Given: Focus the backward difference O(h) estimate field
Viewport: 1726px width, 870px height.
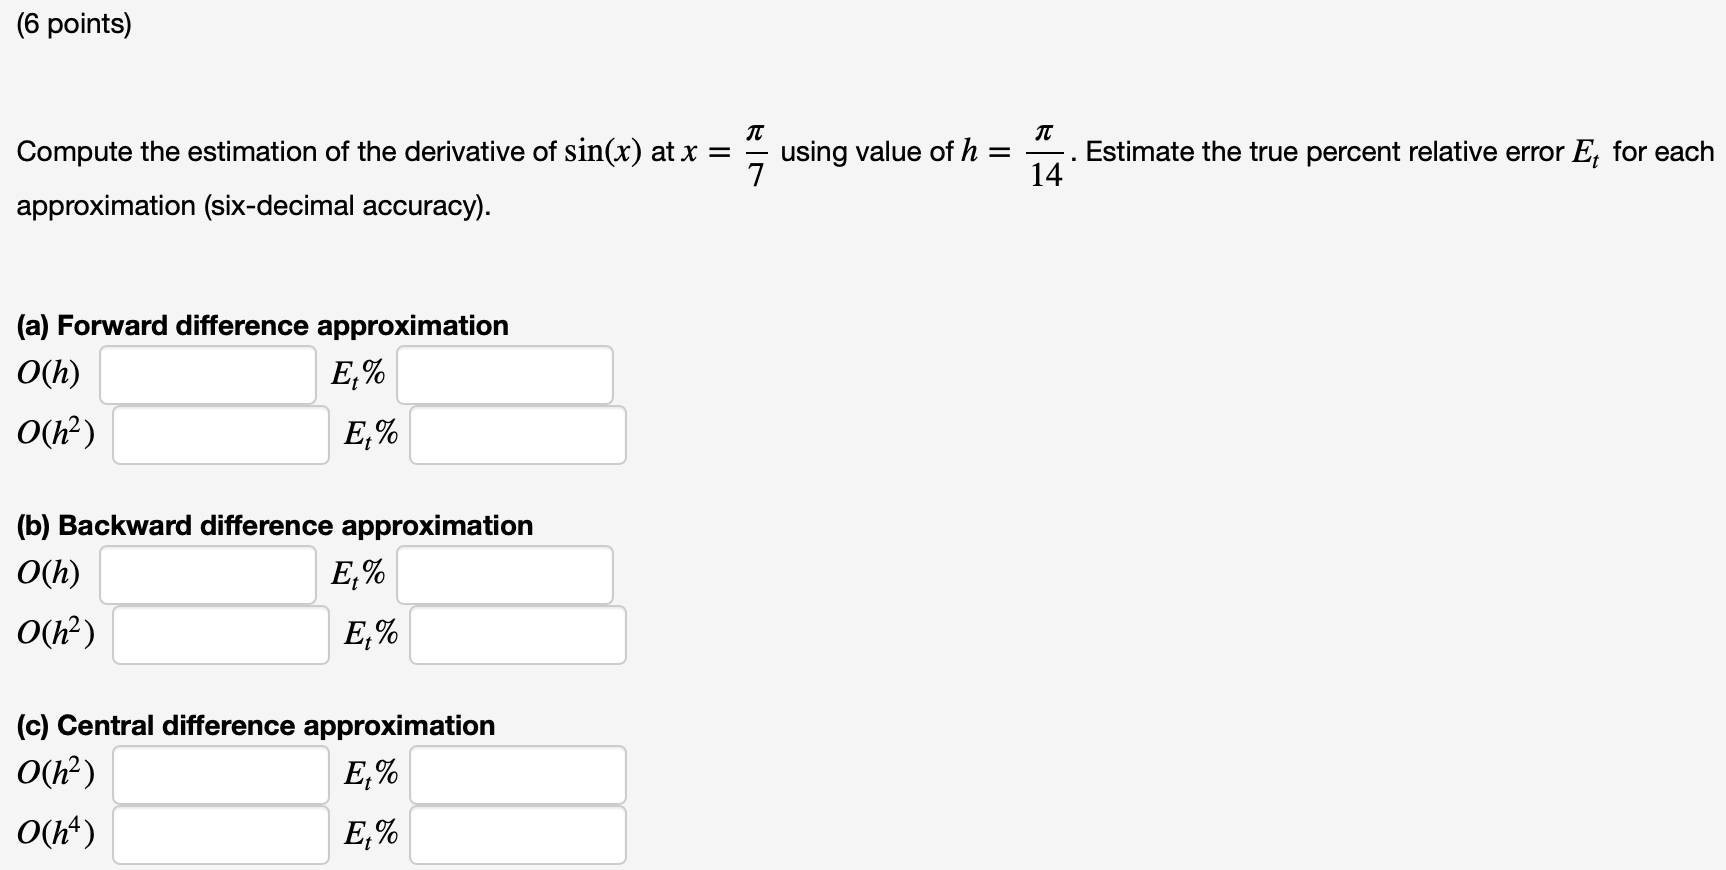Looking at the screenshot, I should (x=208, y=575).
